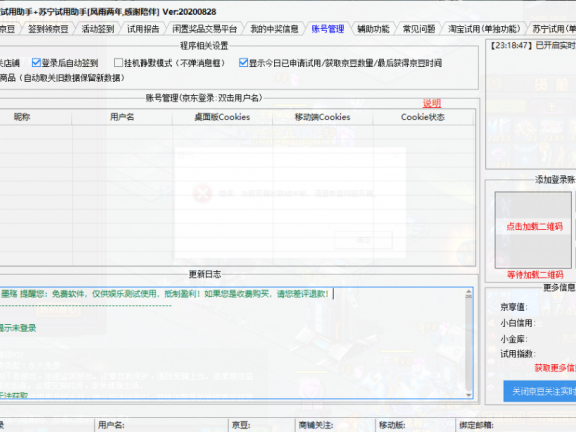Click the 移动端Cookies column header

click(x=323, y=117)
